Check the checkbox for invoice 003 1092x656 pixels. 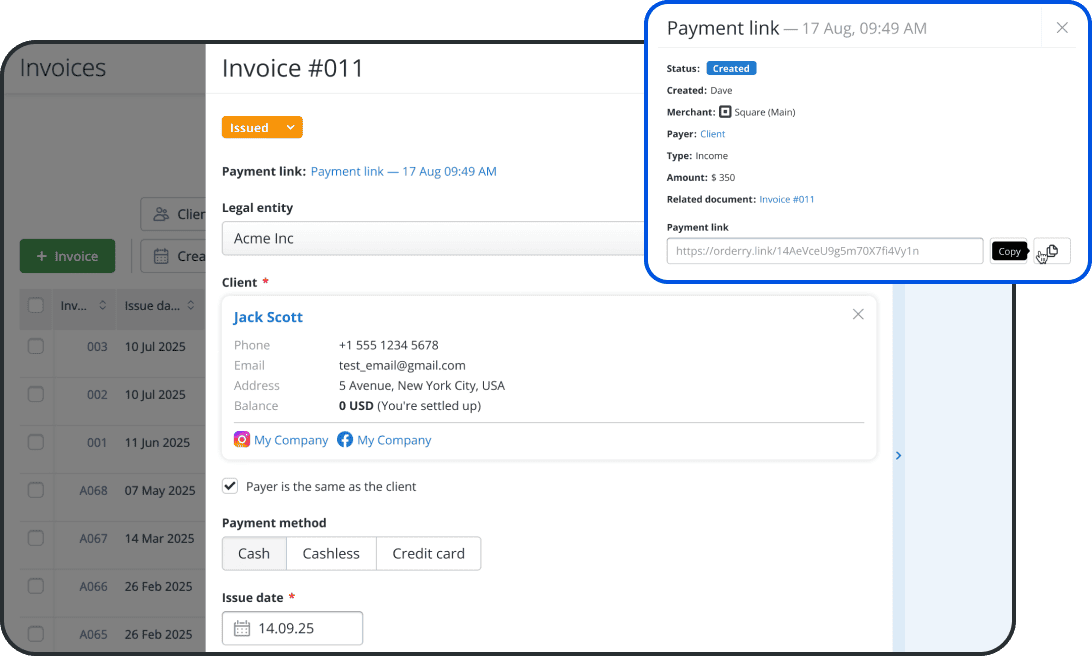coord(35,346)
